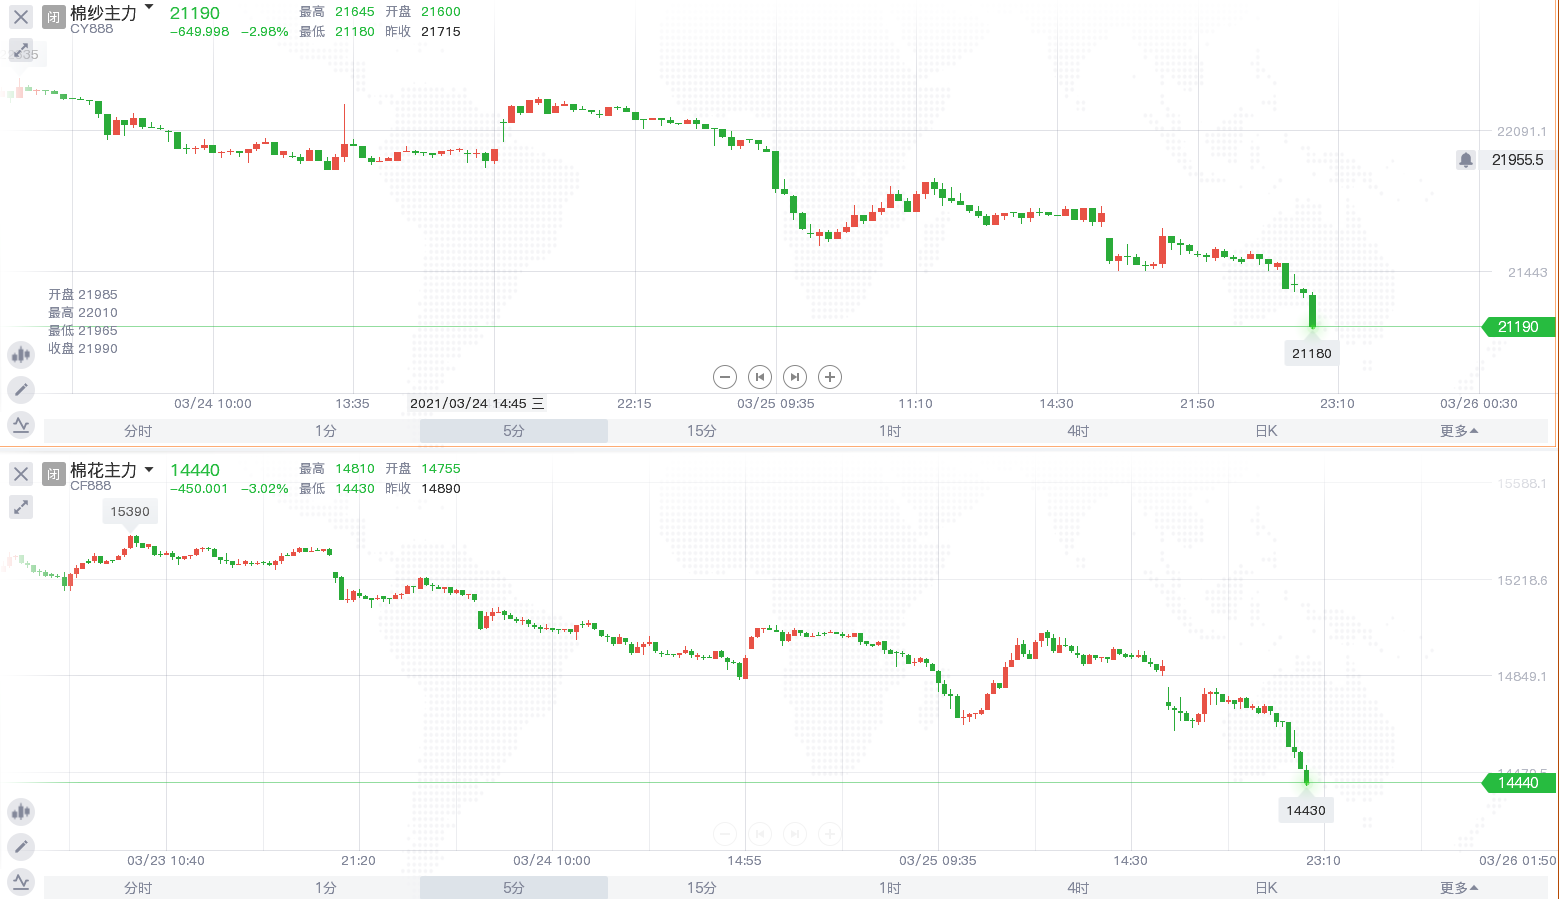Open candlestick chart type in 棉花主力 panel
This screenshot has height=899, width=1559.
(21, 811)
